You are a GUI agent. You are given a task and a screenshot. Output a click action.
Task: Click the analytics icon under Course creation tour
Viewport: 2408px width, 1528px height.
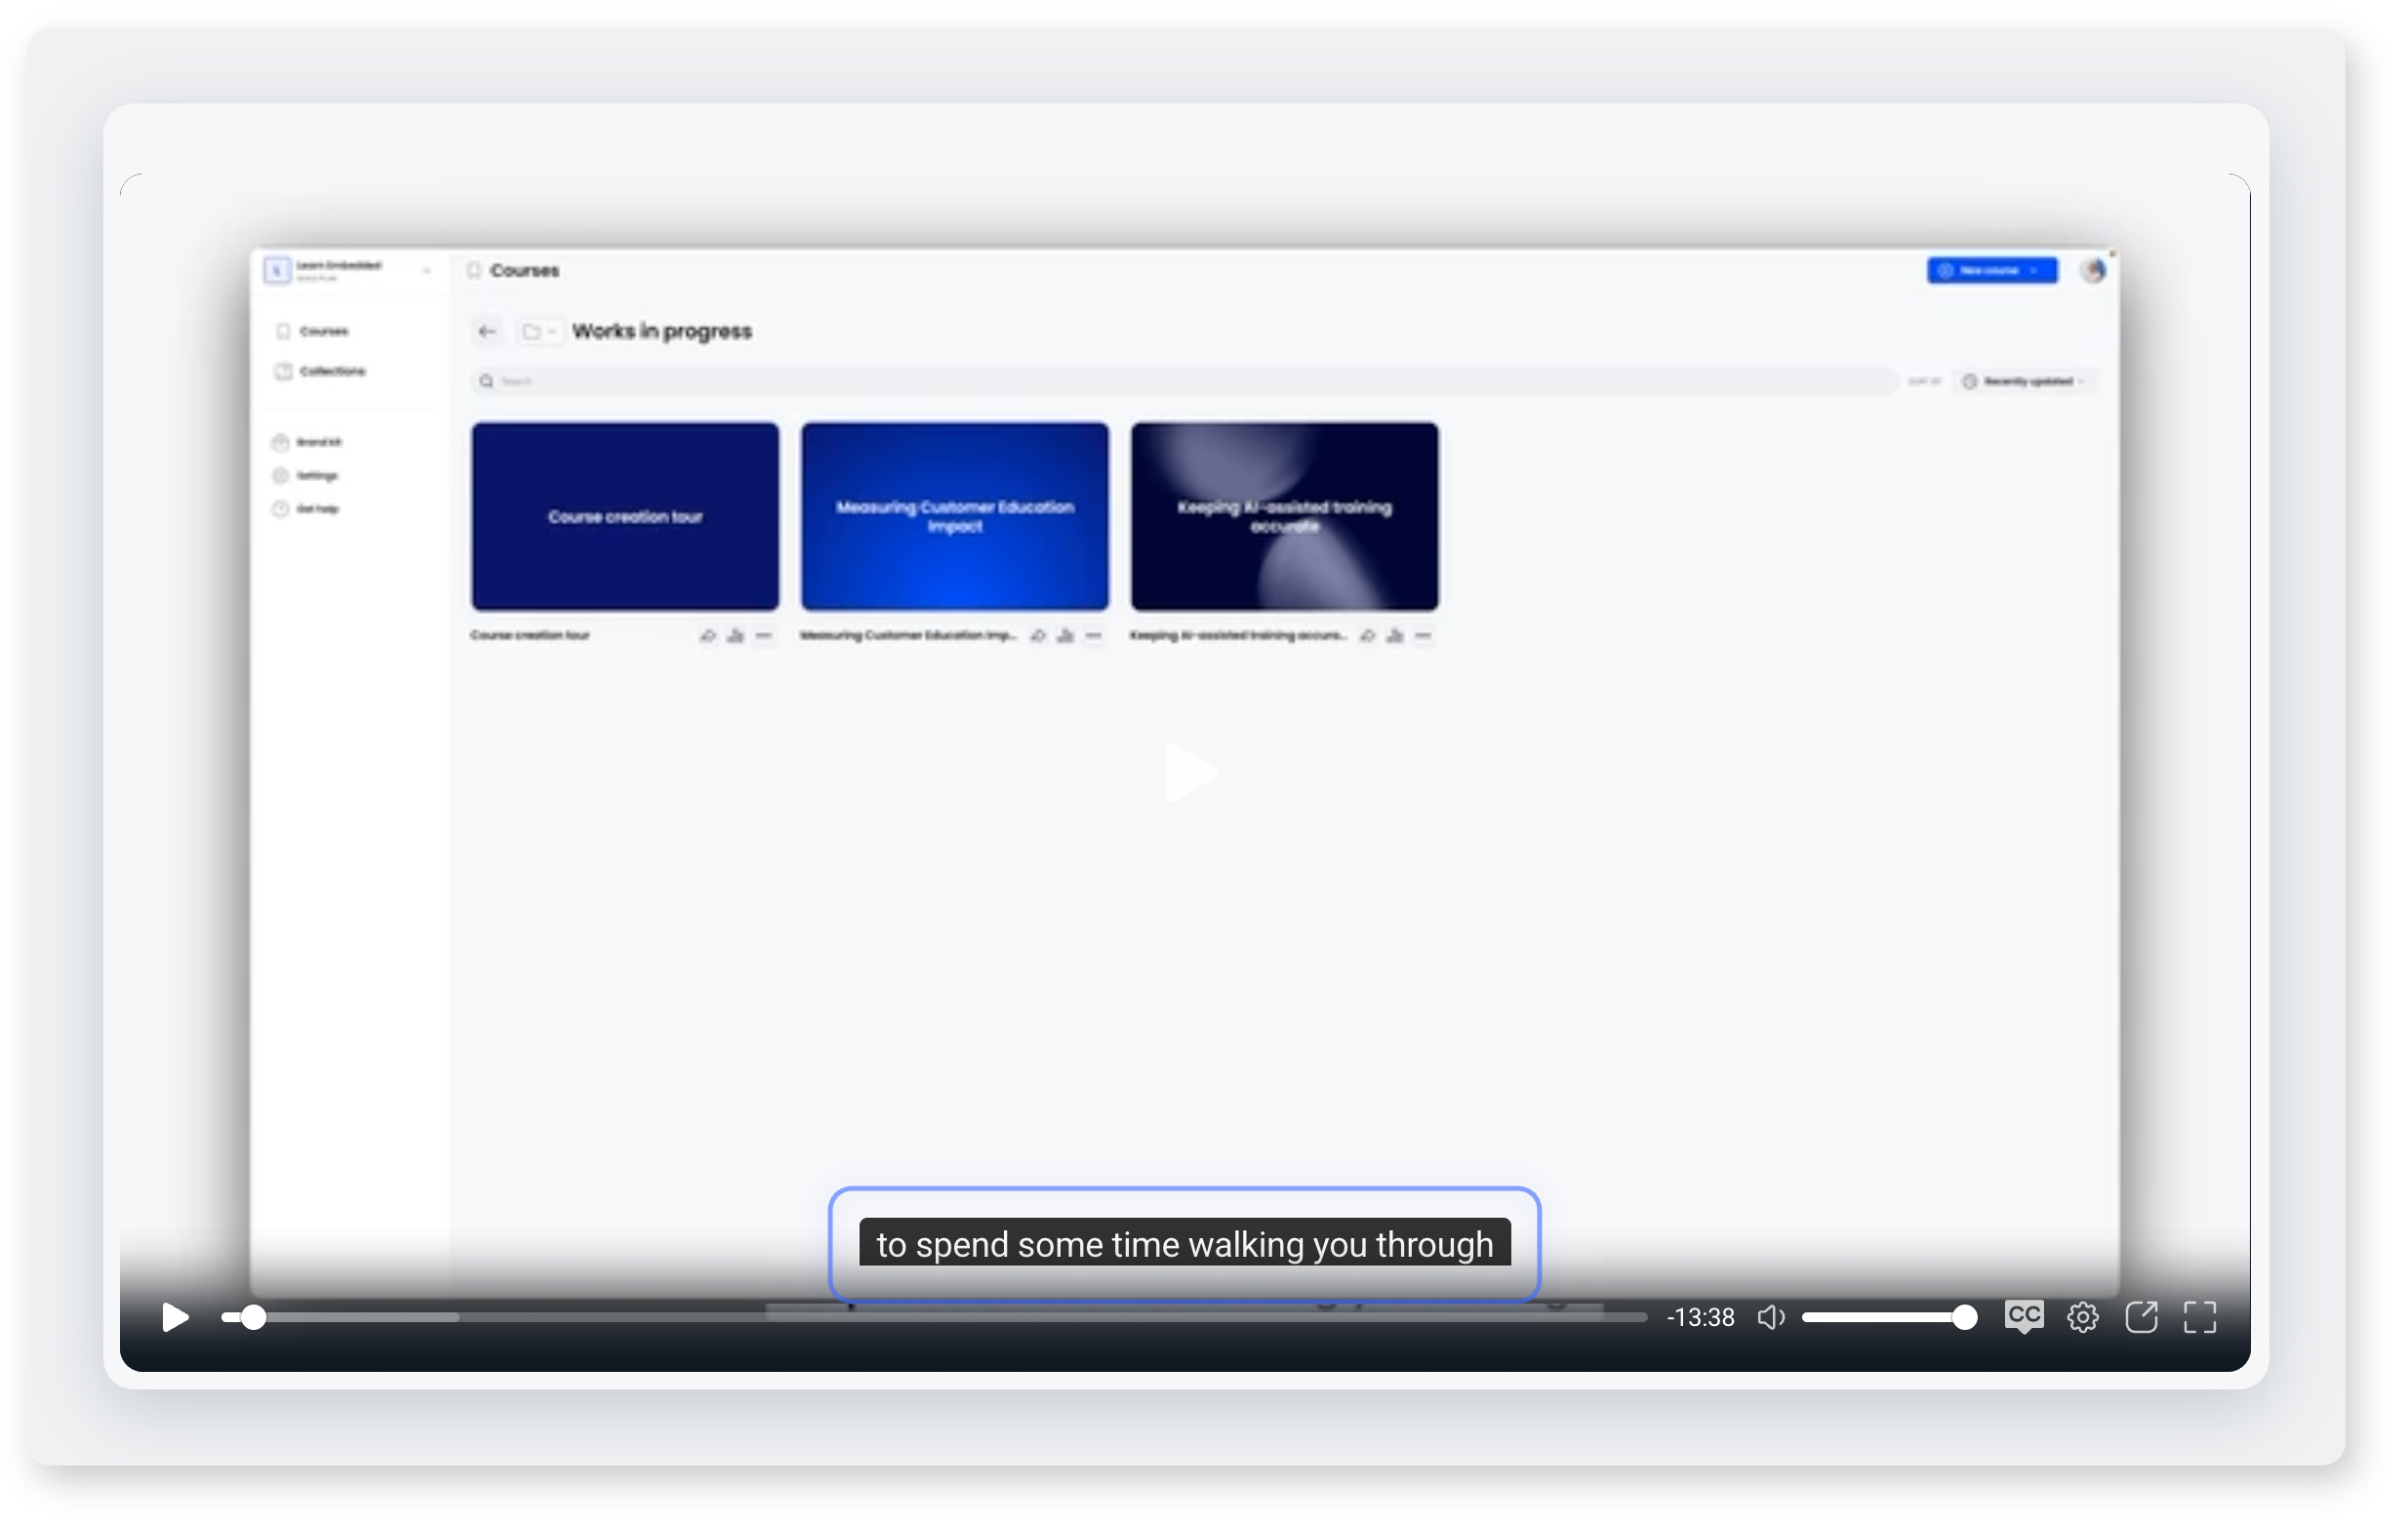point(735,636)
